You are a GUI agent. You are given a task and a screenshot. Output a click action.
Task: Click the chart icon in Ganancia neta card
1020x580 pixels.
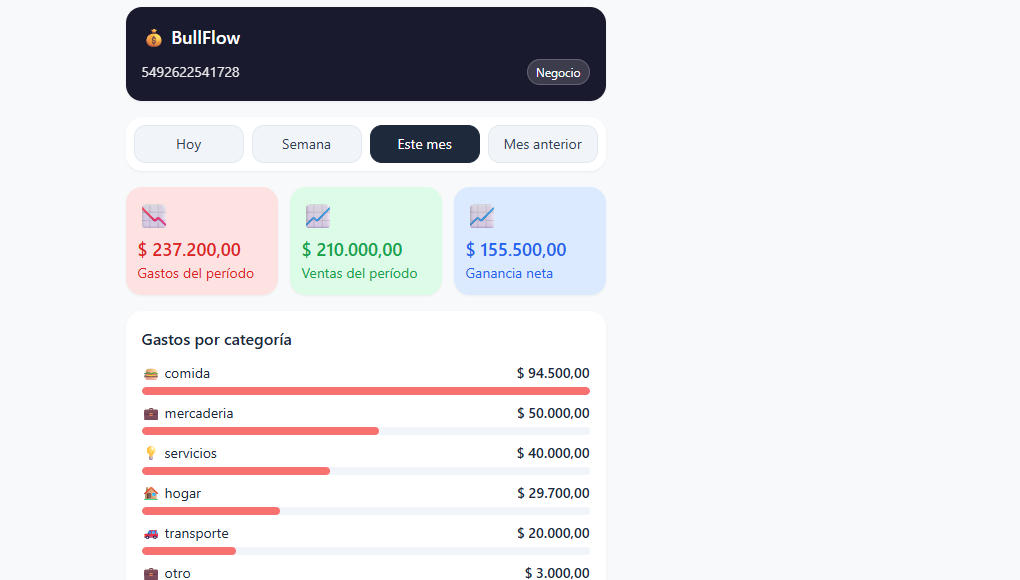(x=482, y=216)
